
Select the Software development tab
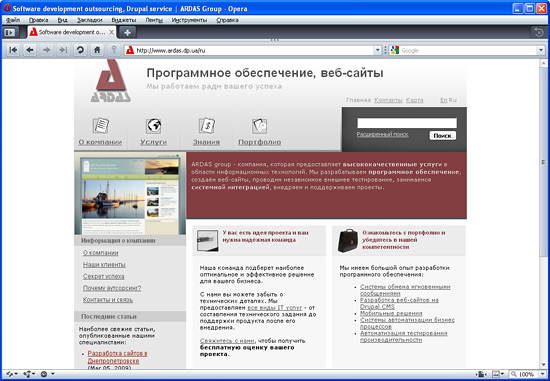pyautogui.click(x=72, y=32)
